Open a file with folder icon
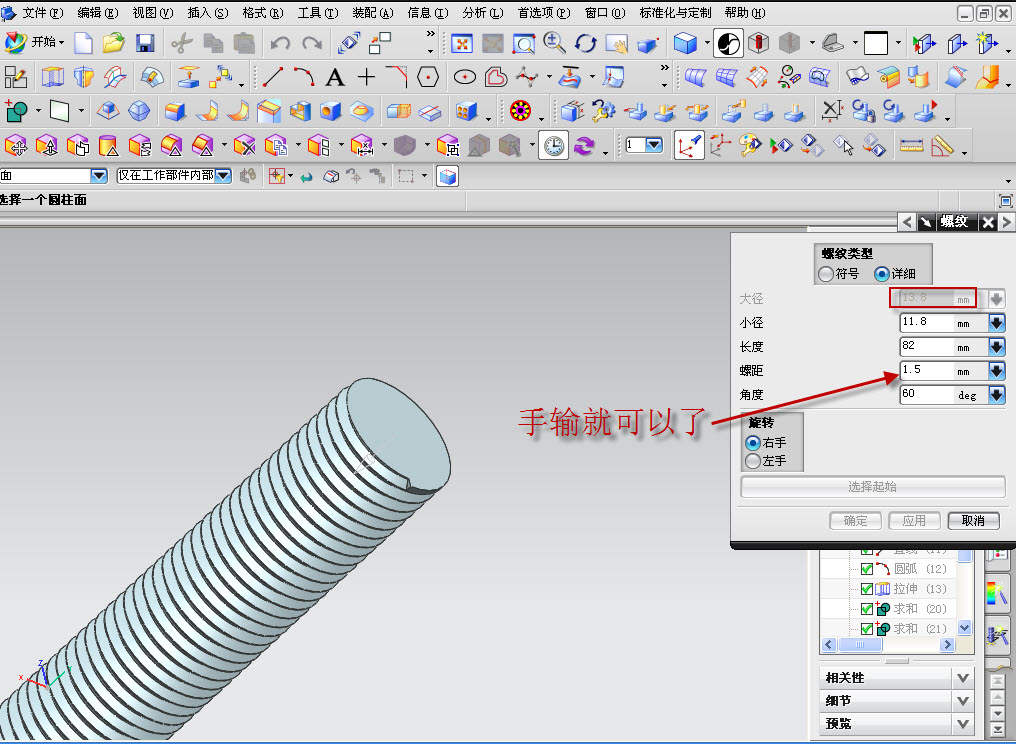Image resolution: width=1016 pixels, height=744 pixels. click(x=113, y=43)
